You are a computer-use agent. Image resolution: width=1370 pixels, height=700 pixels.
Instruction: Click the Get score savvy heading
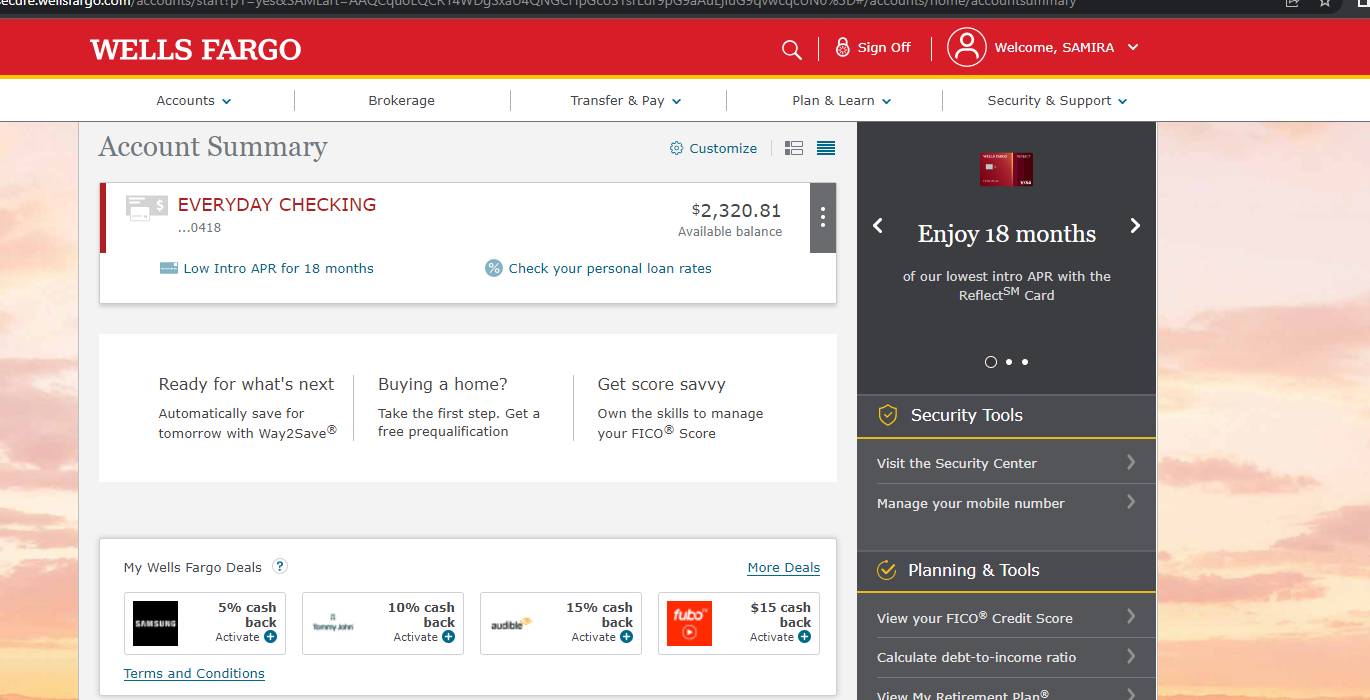[662, 384]
